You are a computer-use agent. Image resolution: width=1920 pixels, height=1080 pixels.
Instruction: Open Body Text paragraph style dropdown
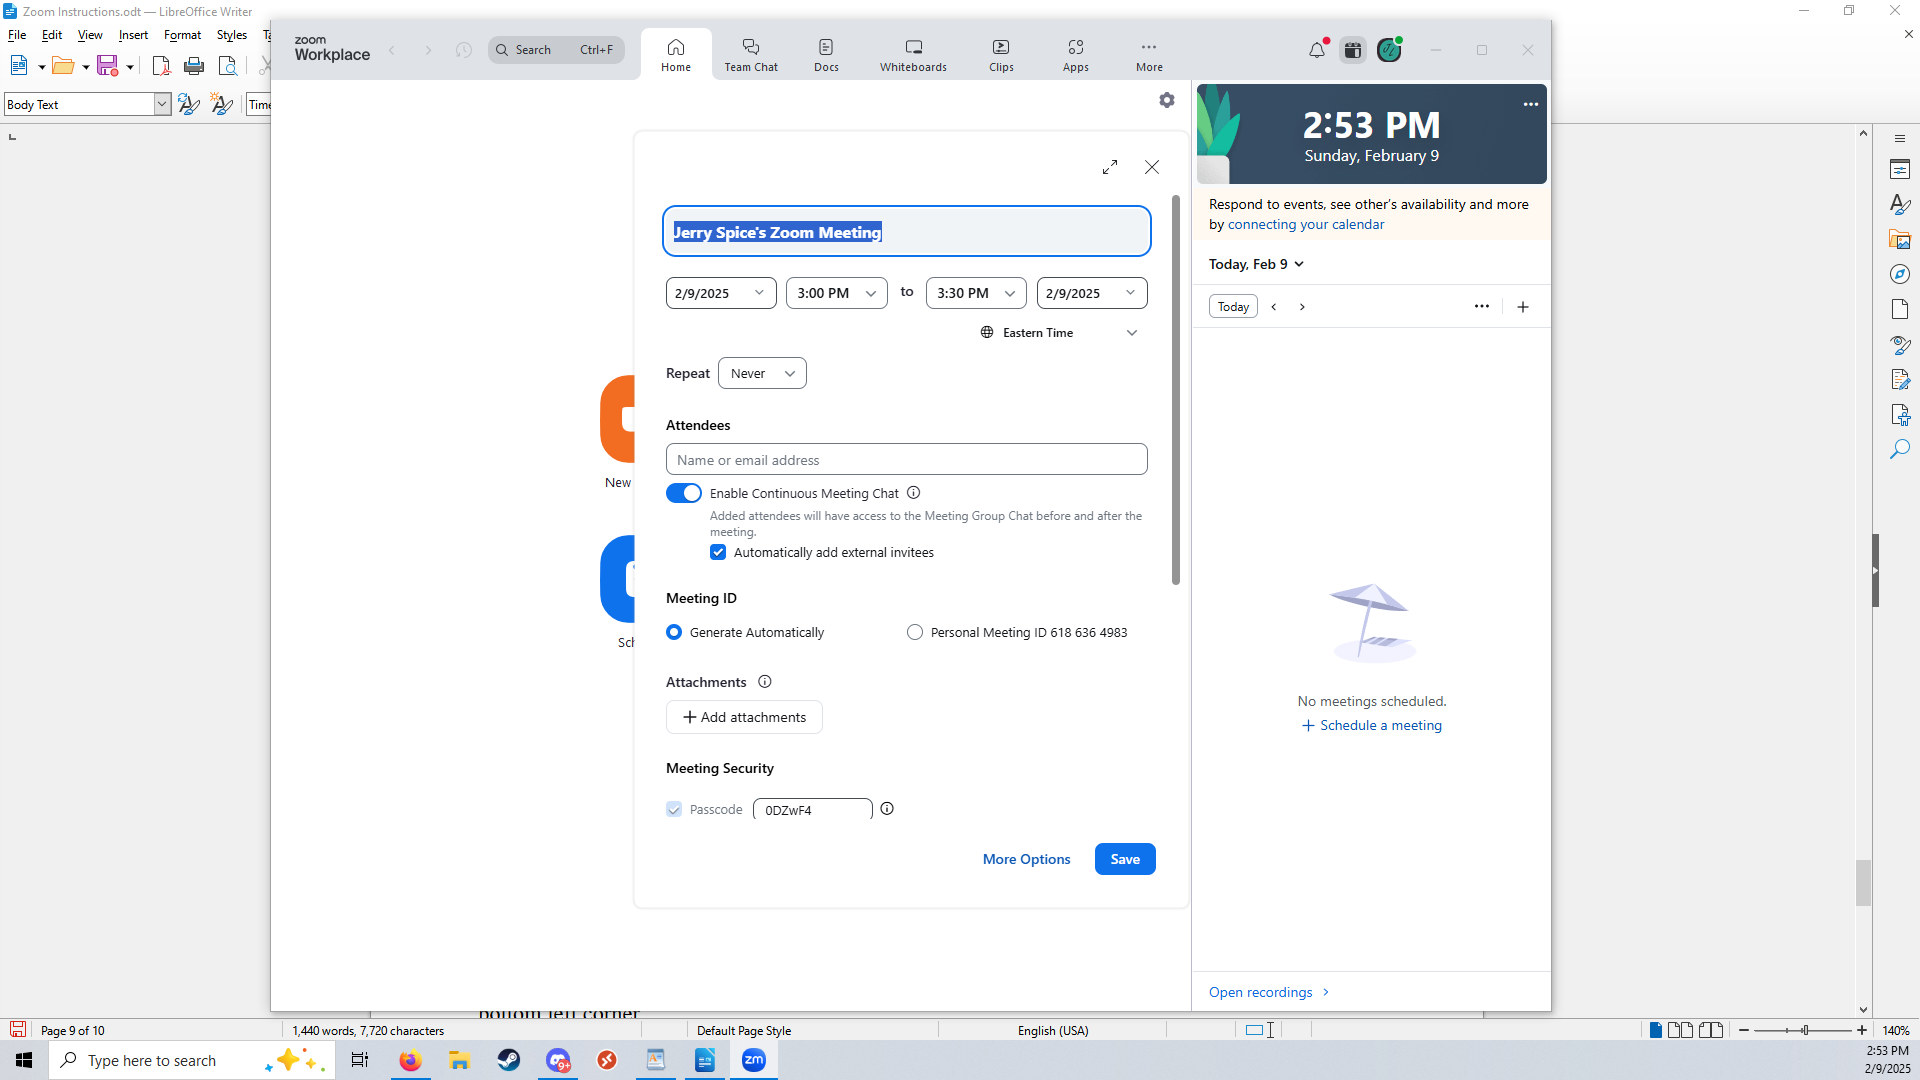tap(162, 104)
